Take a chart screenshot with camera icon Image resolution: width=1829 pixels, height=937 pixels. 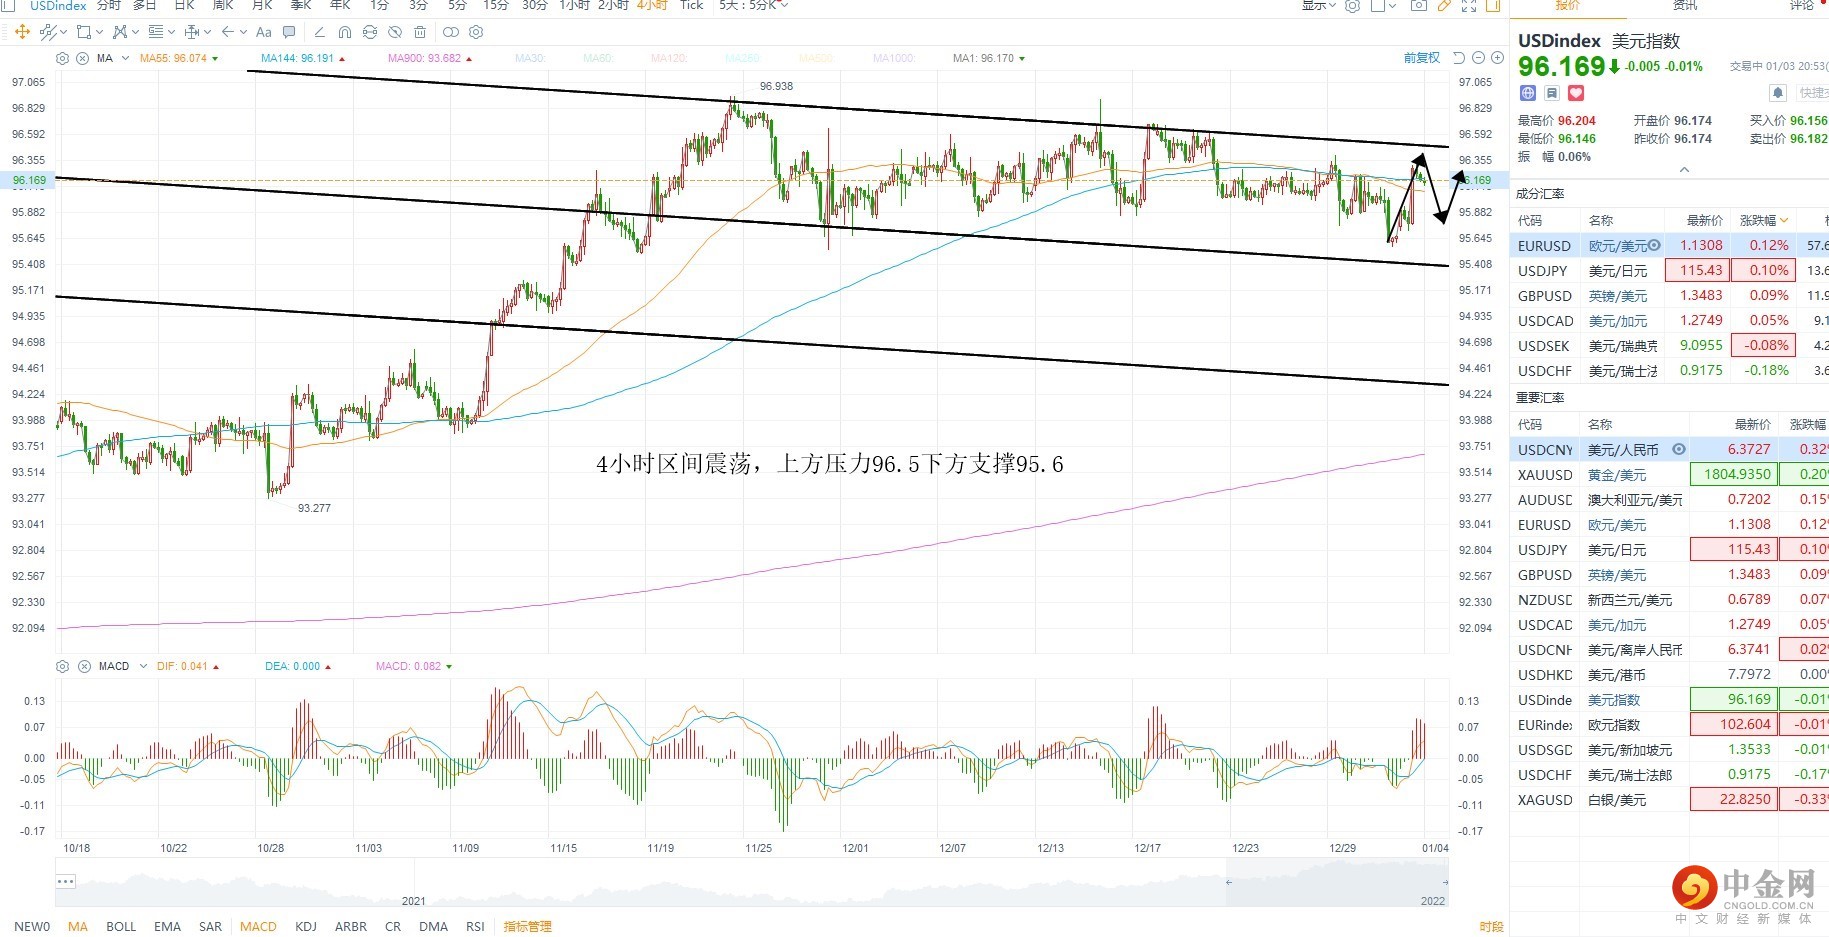(x=1419, y=5)
